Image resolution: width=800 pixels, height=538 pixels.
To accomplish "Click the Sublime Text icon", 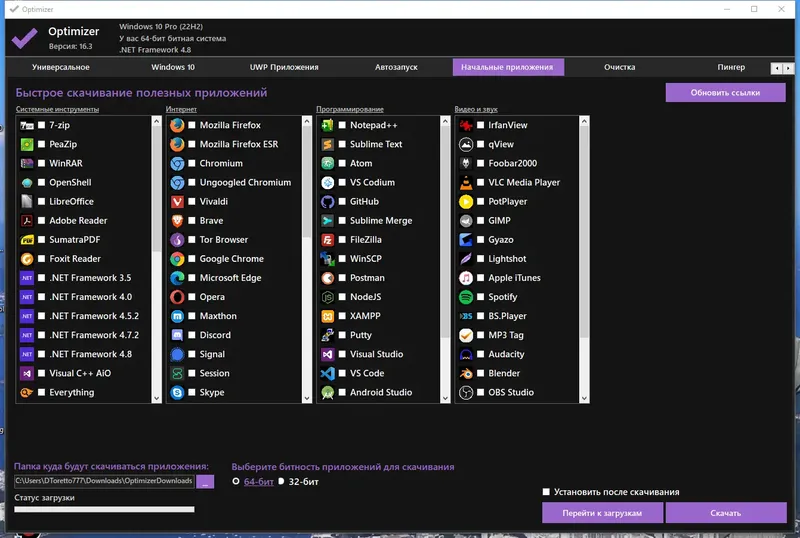I will 328,144.
